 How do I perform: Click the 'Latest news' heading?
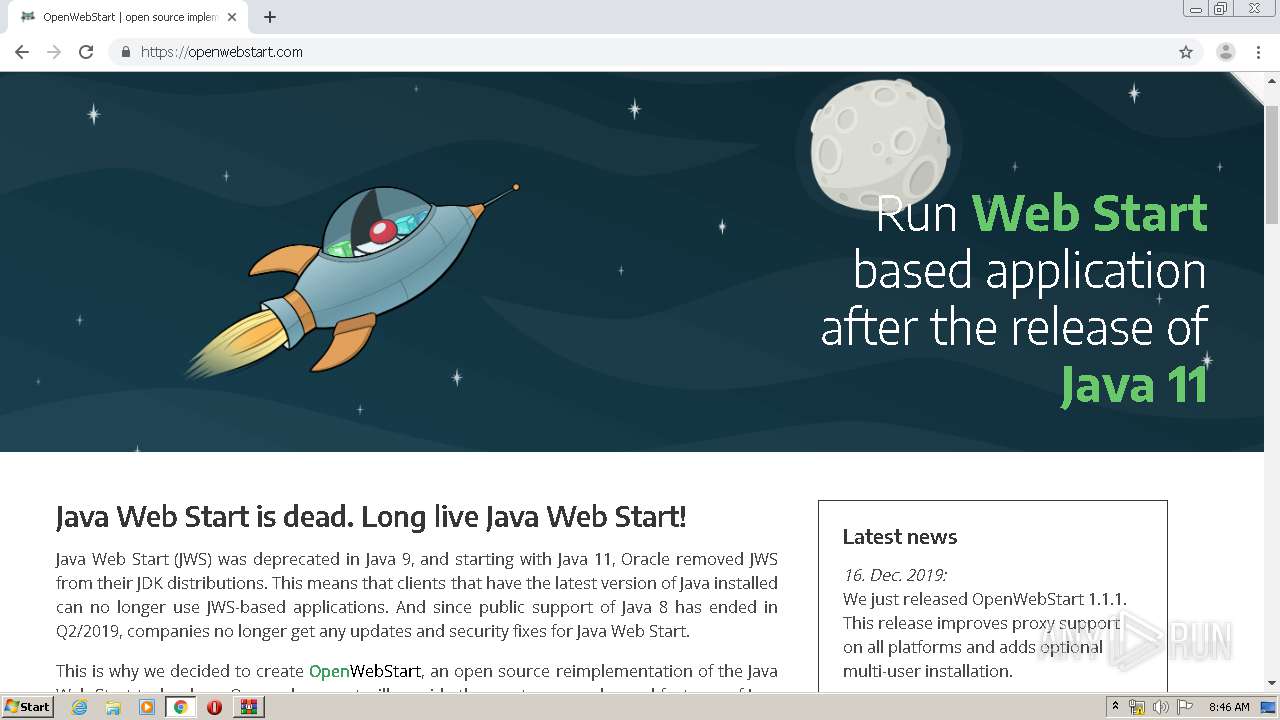click(x=900, y=537)
